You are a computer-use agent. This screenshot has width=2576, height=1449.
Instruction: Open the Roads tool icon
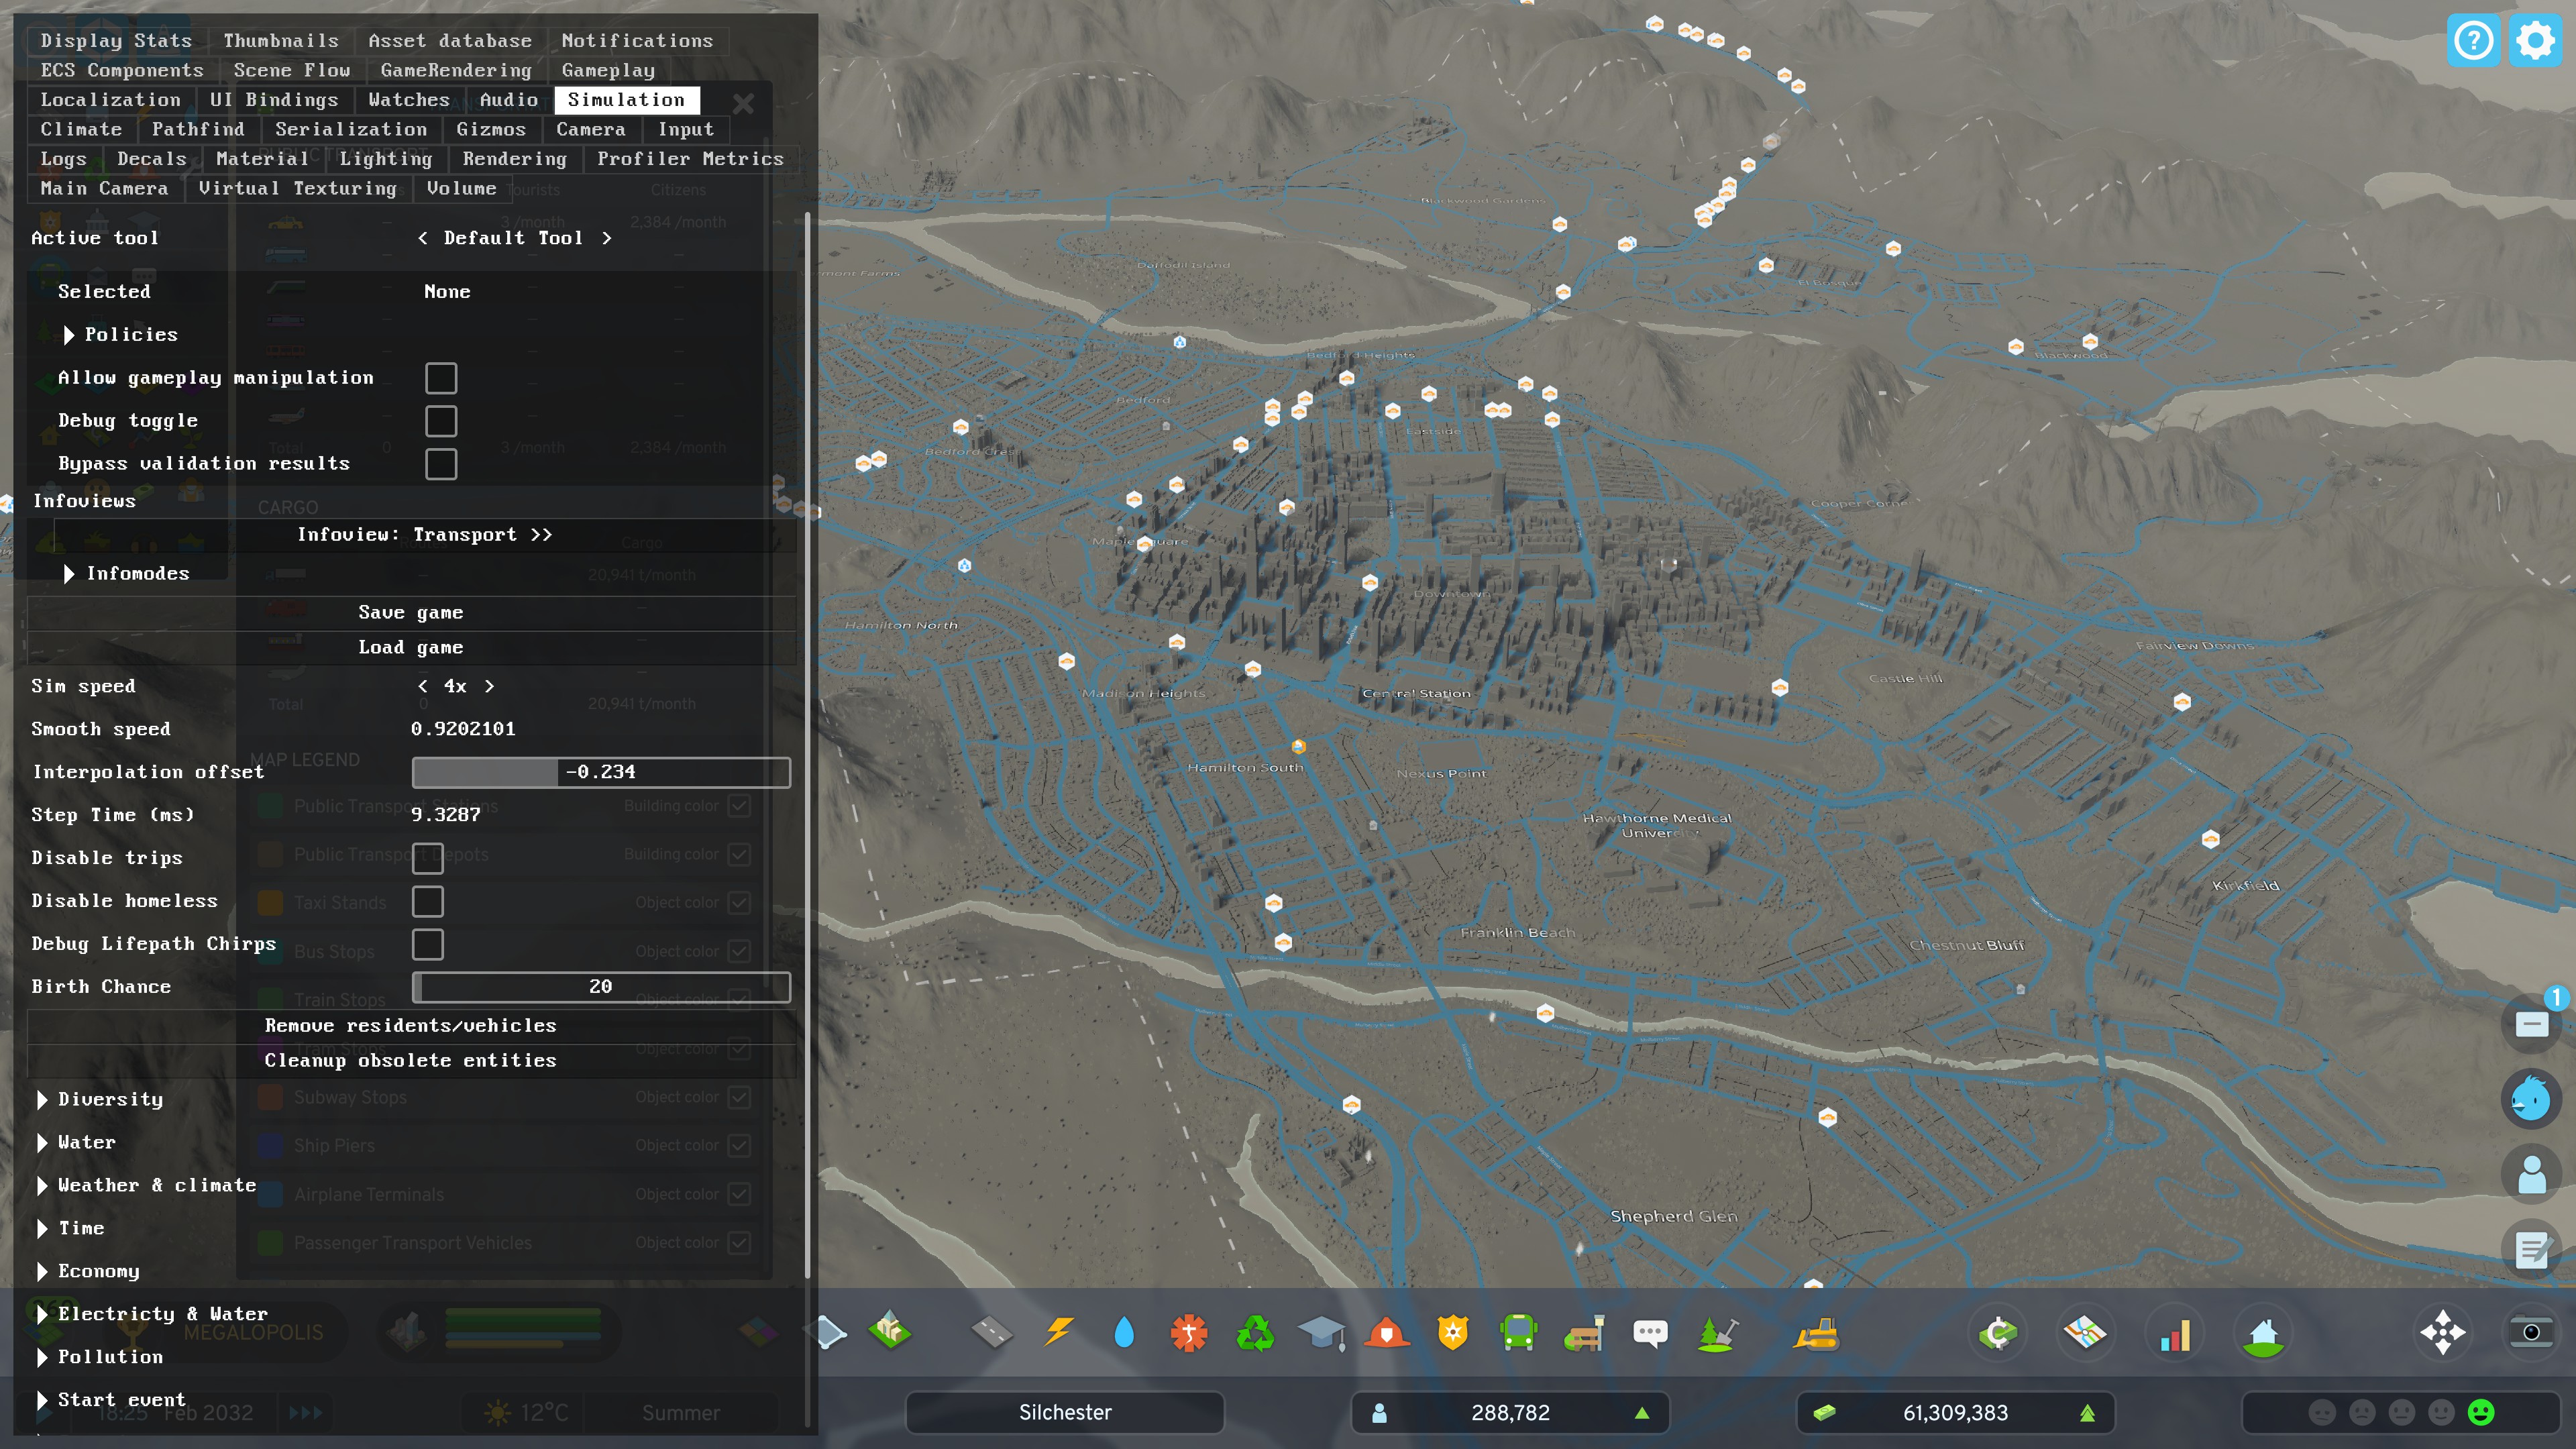991,1331
